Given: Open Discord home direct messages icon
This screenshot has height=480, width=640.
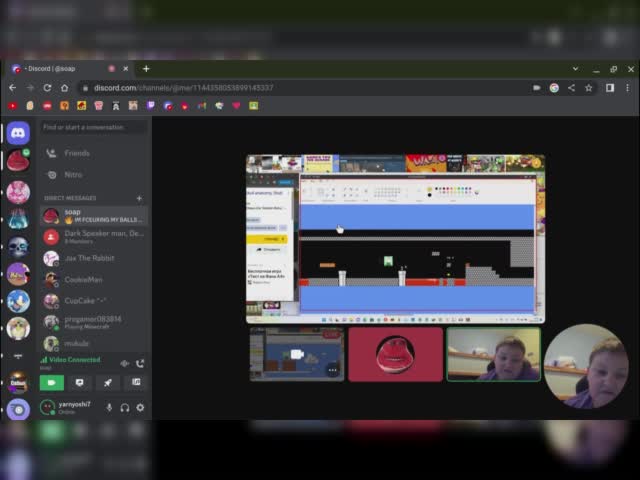Looking at the screenshot, I should click(18, 133).
